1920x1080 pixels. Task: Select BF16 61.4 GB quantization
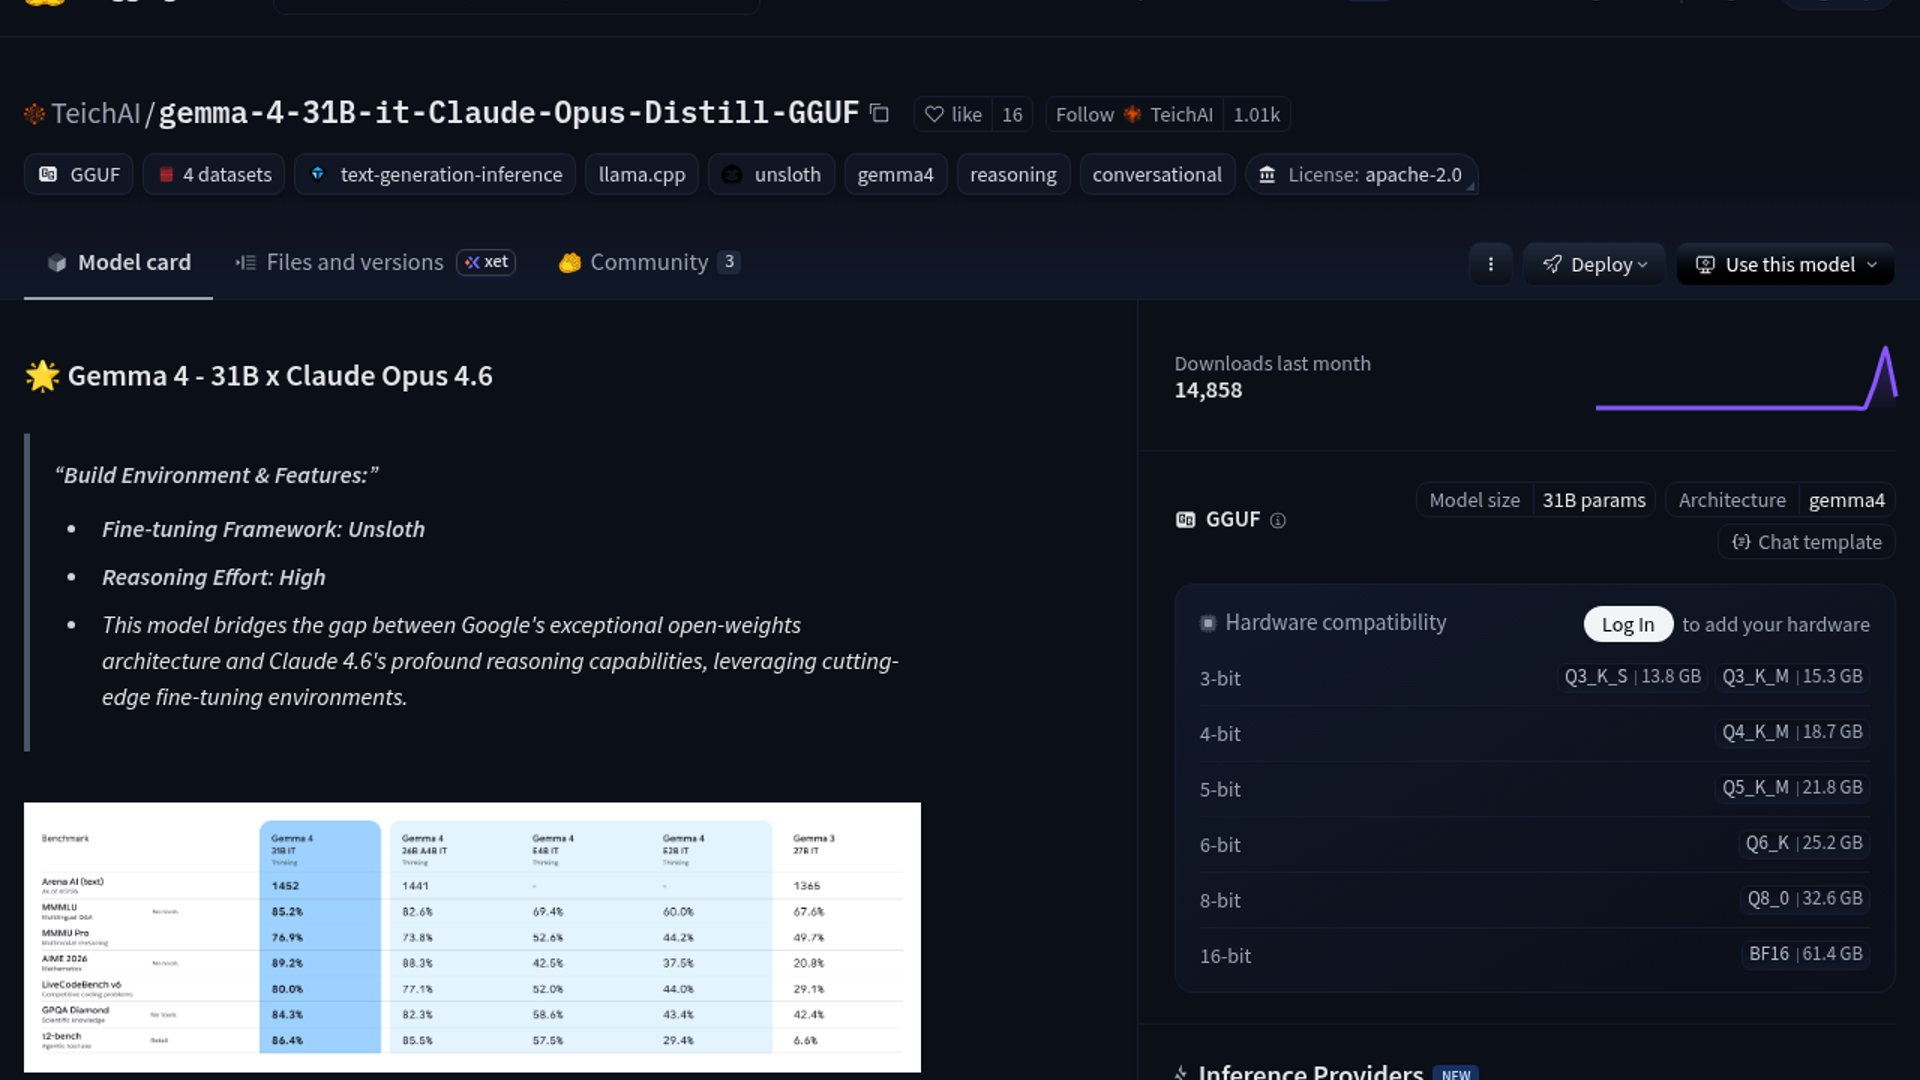pos(1804,954)
